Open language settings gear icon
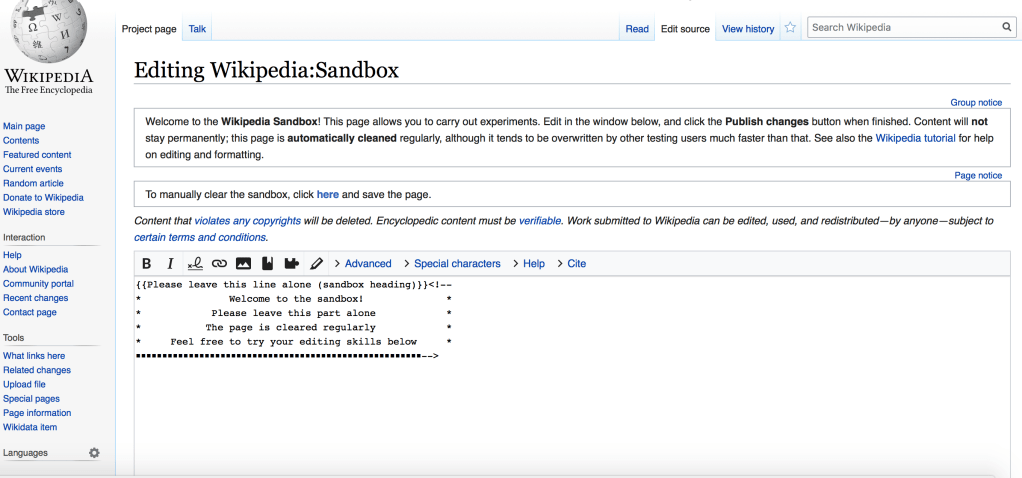 click(x=94, y=453)
